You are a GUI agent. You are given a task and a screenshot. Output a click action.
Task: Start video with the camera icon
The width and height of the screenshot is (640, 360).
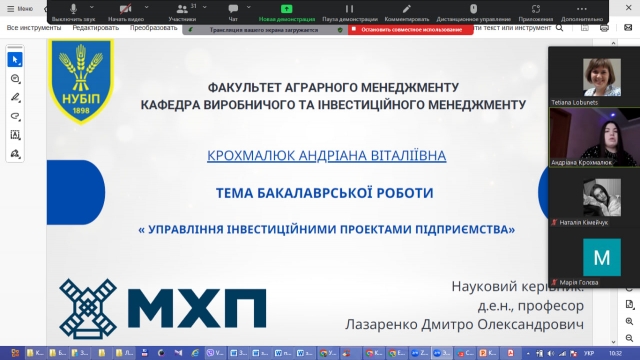(x=126, y=12)
